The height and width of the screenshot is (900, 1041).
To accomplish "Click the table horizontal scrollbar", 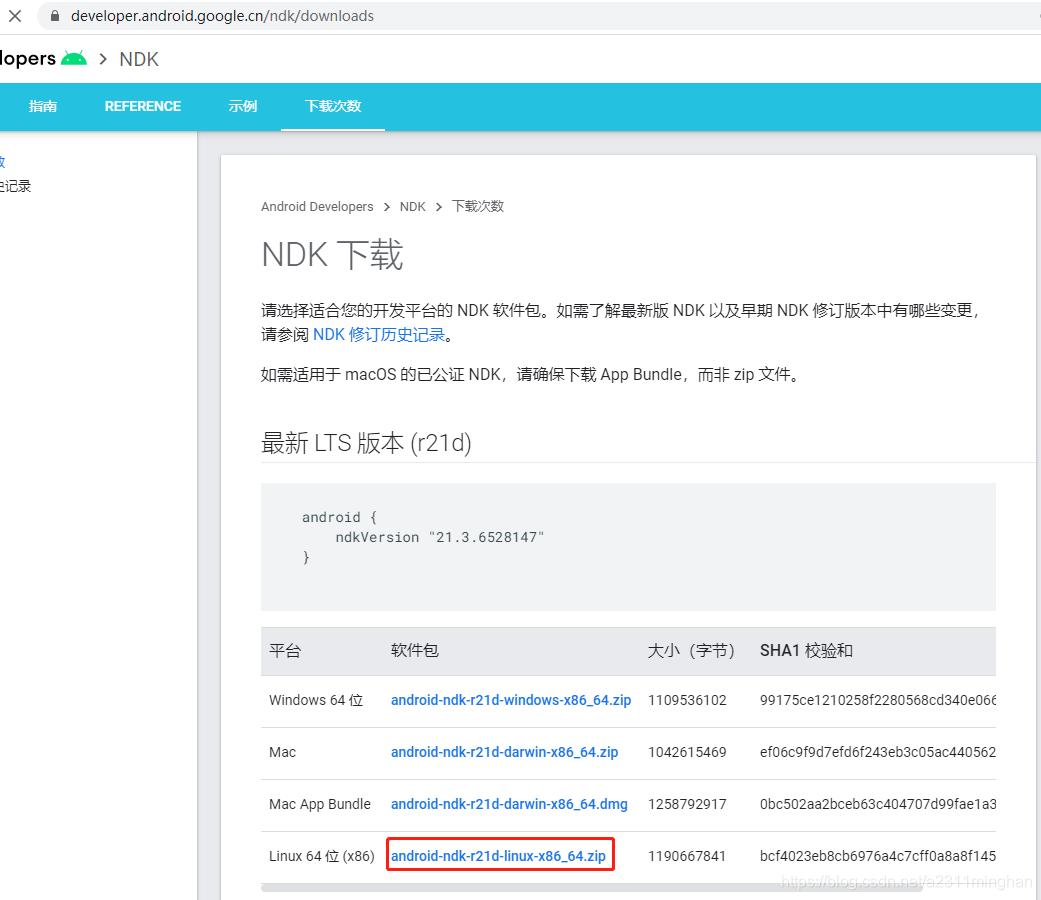I will click(x=591, y=888).
